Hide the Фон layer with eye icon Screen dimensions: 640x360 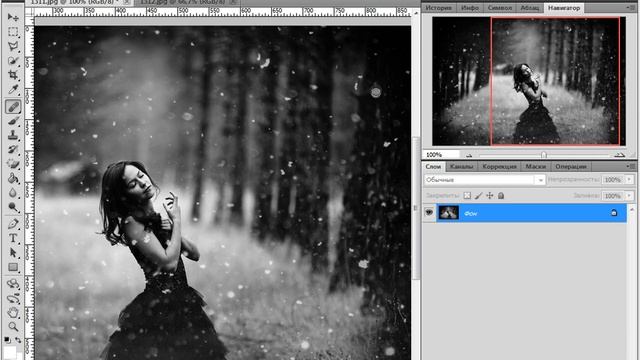[429, 213]
